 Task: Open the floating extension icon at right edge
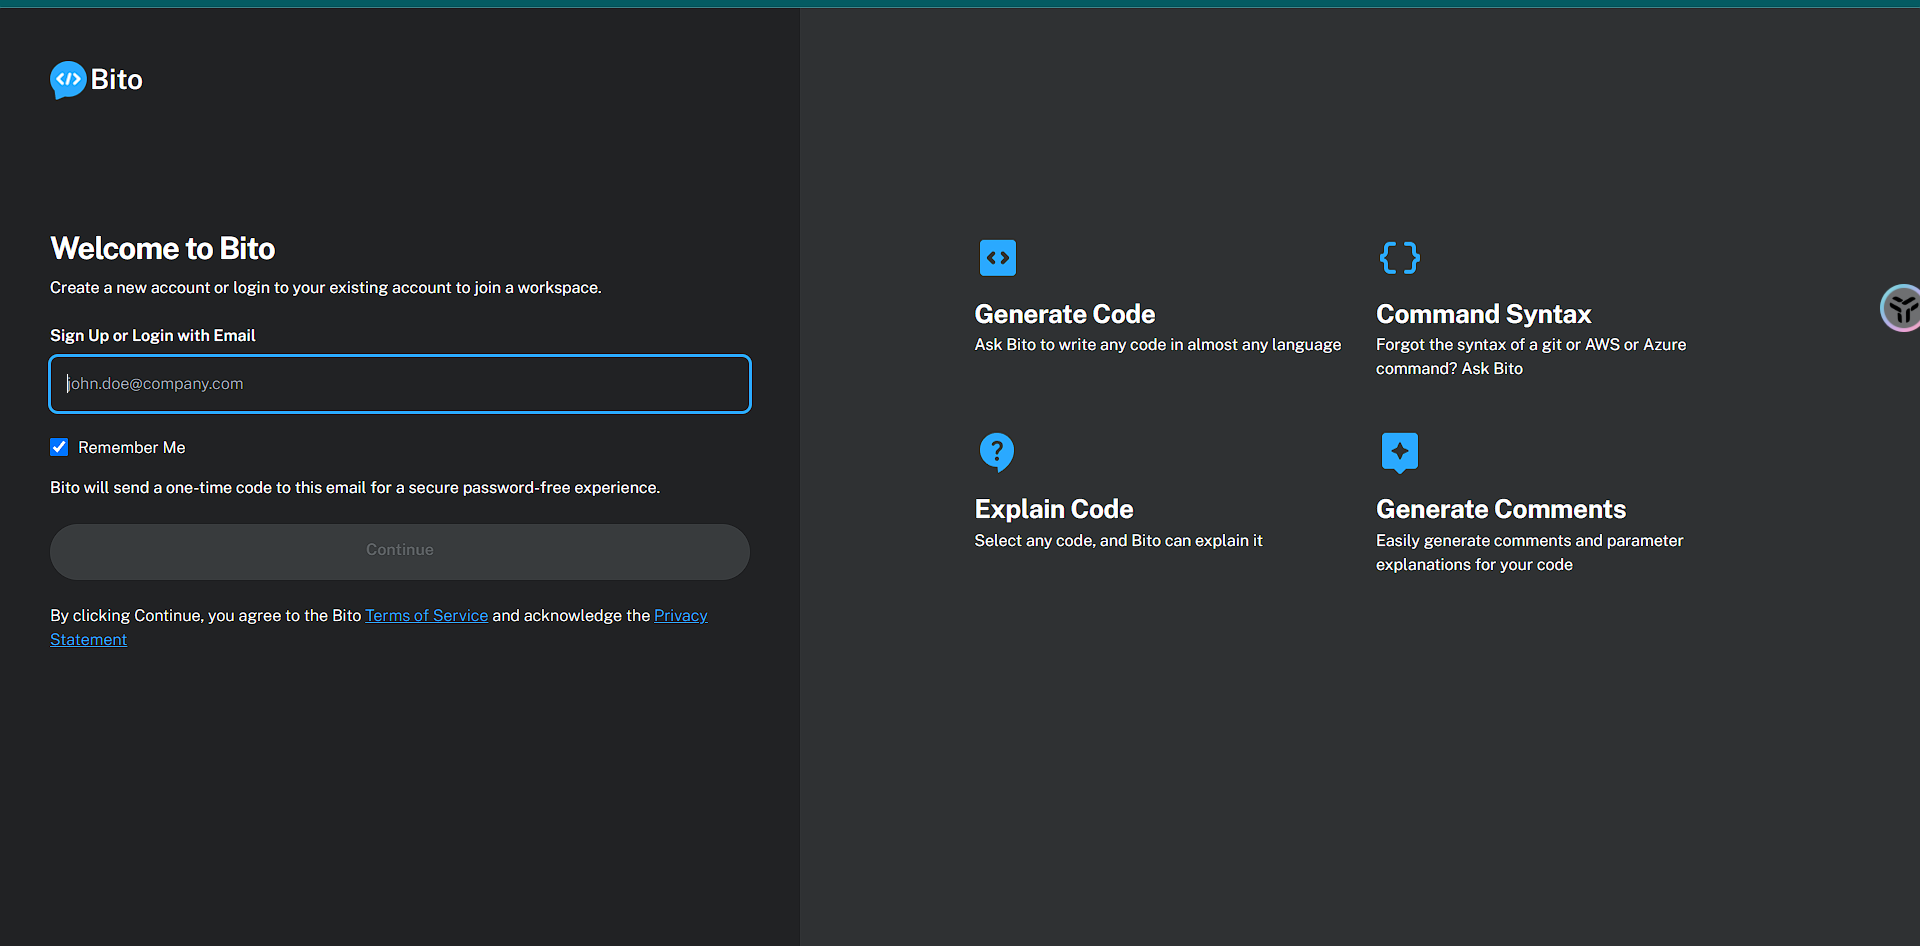[1901, 308]
